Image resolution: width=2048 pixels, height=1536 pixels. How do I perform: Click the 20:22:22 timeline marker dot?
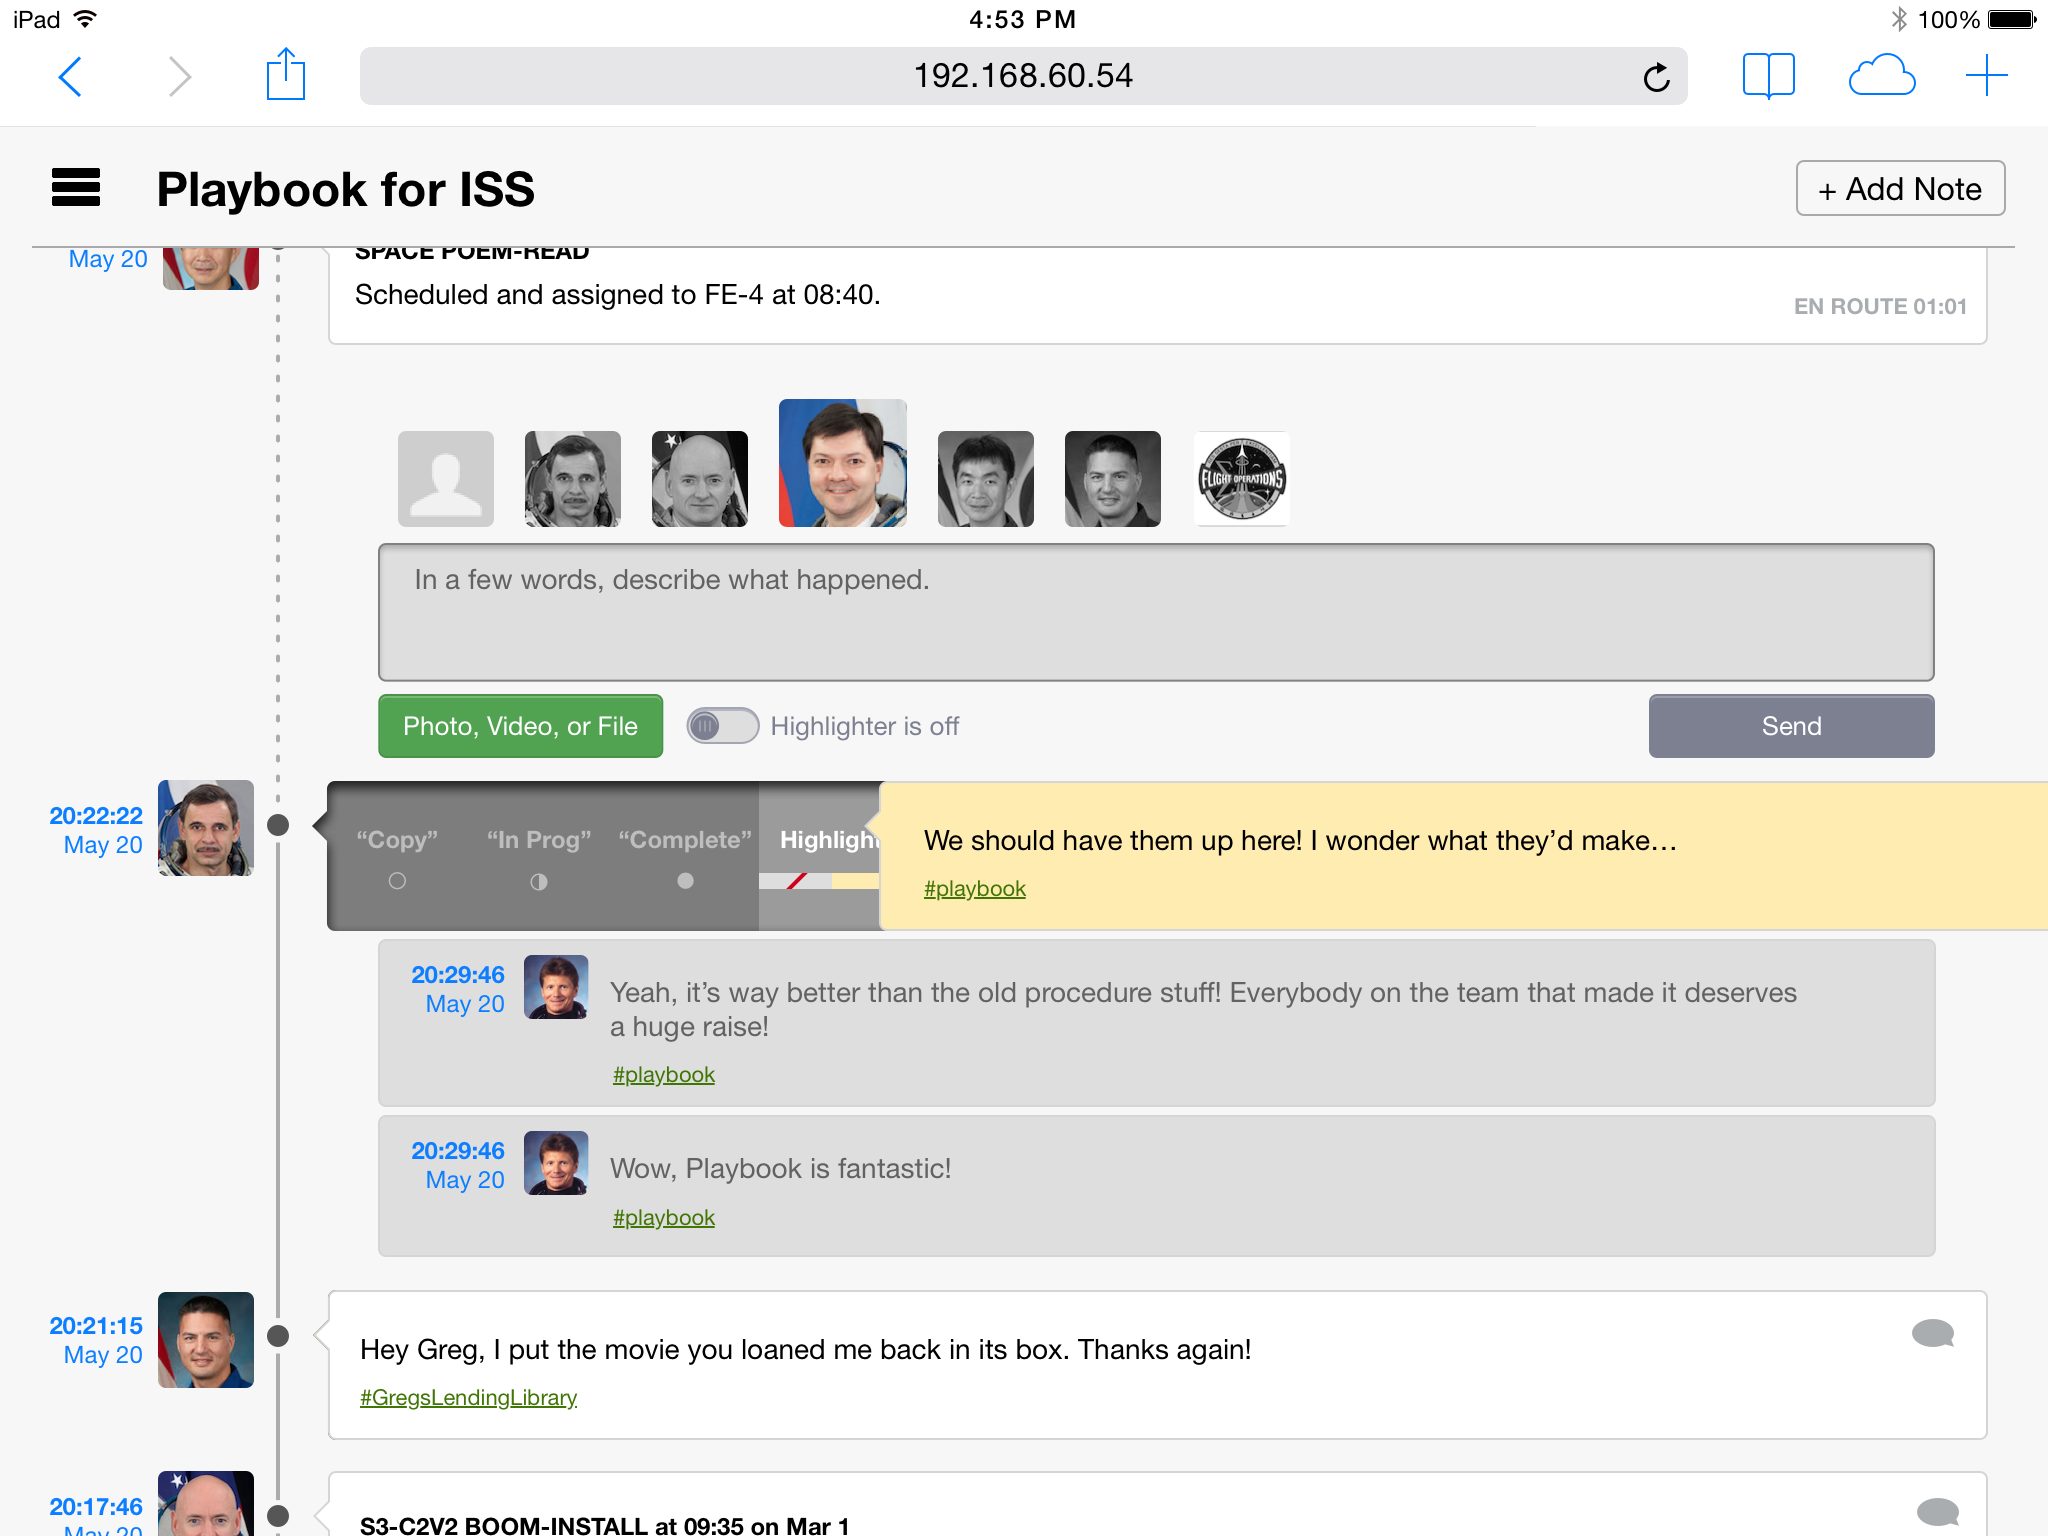click(279, 825)
